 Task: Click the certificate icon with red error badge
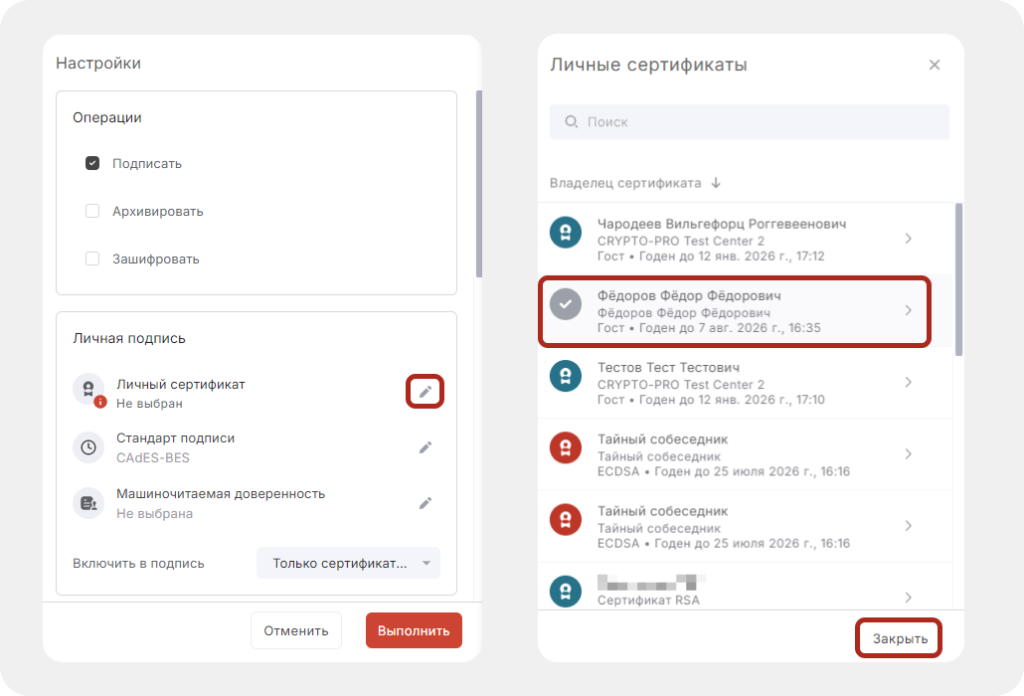click(x=88, y=390)
